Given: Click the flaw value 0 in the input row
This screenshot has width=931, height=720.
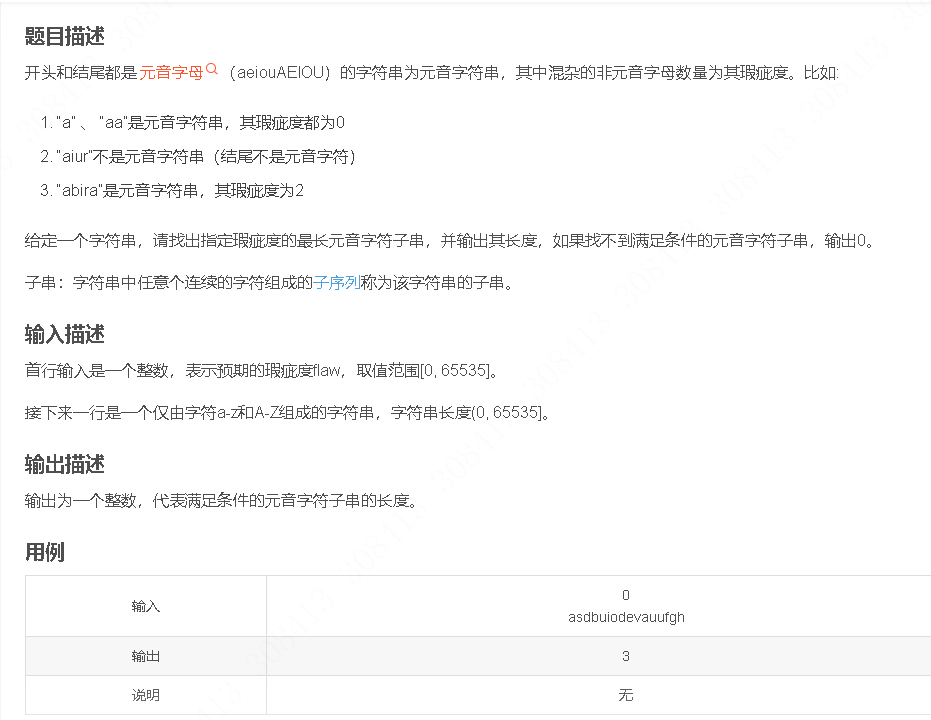Looking at the screenshot, I should (x=626, y=595).
